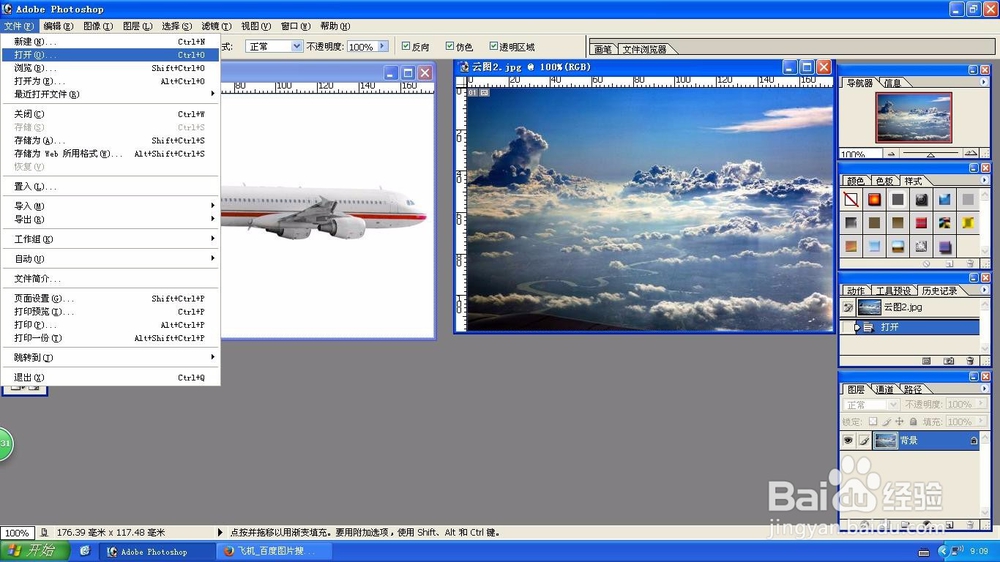The width and height of the screenshot is (1000, 562).
Task: Open Styles panel flyout menu arrow
Action: pyautogui.click(x=983, y=181)
